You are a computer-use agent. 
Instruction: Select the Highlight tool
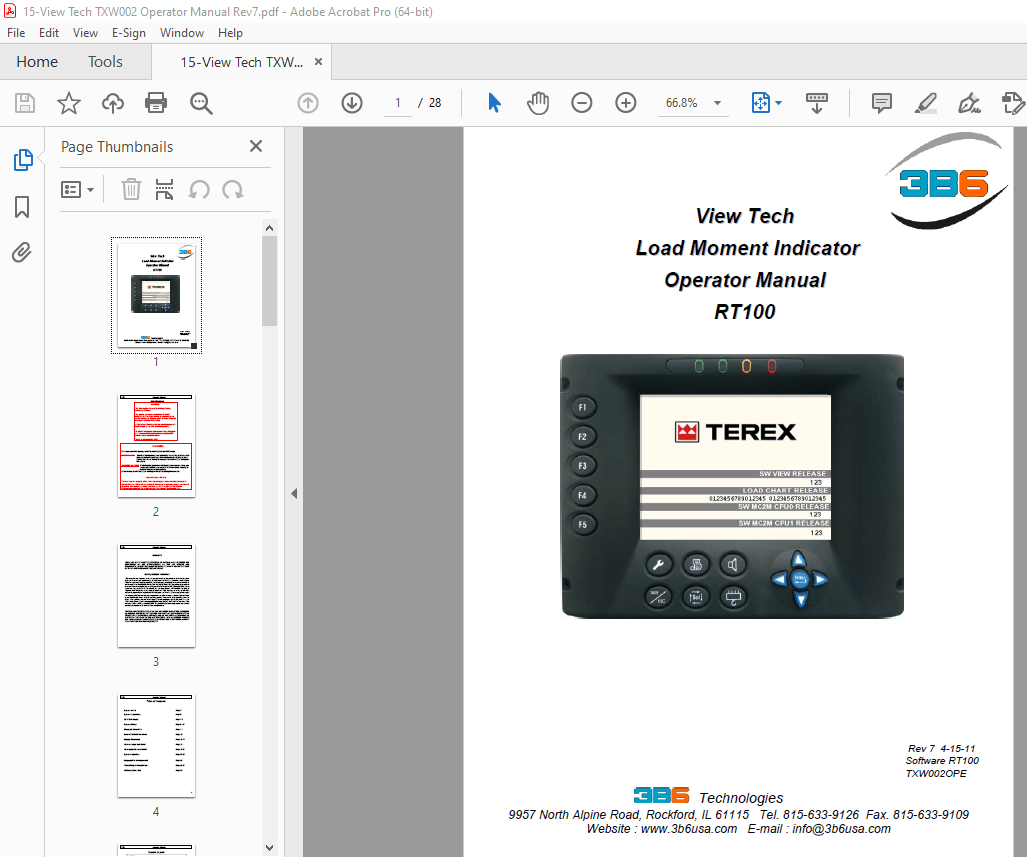point(925,102)
